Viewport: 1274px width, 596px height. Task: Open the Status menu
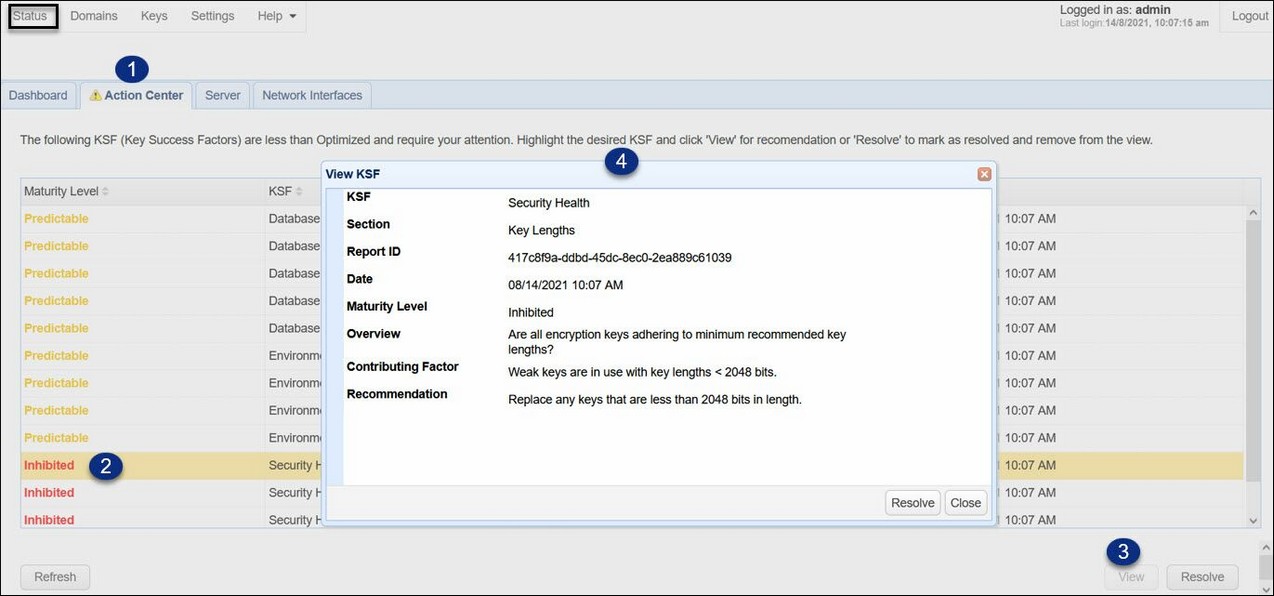[33, 16]
